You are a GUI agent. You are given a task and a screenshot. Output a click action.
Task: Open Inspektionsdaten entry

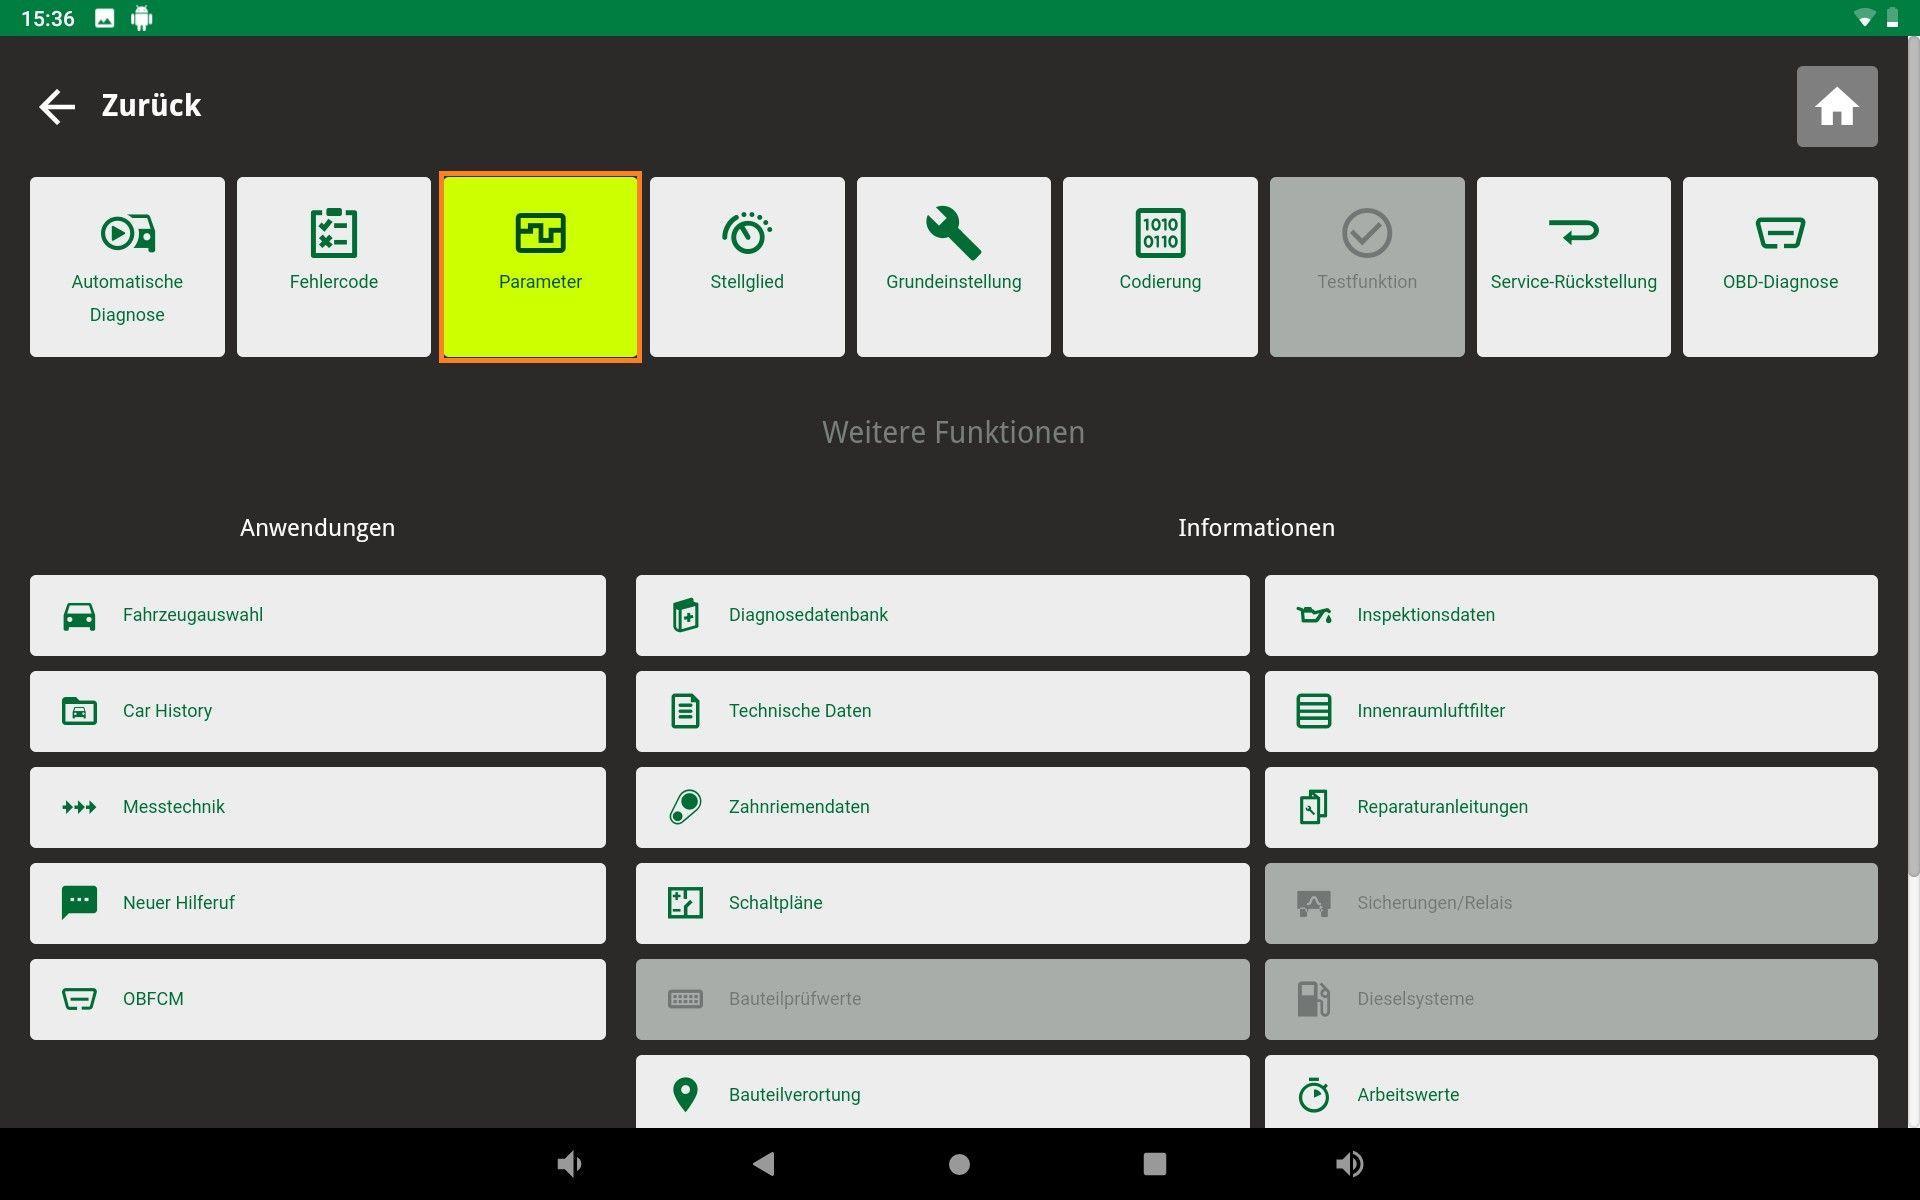(x=1571, y=615)
